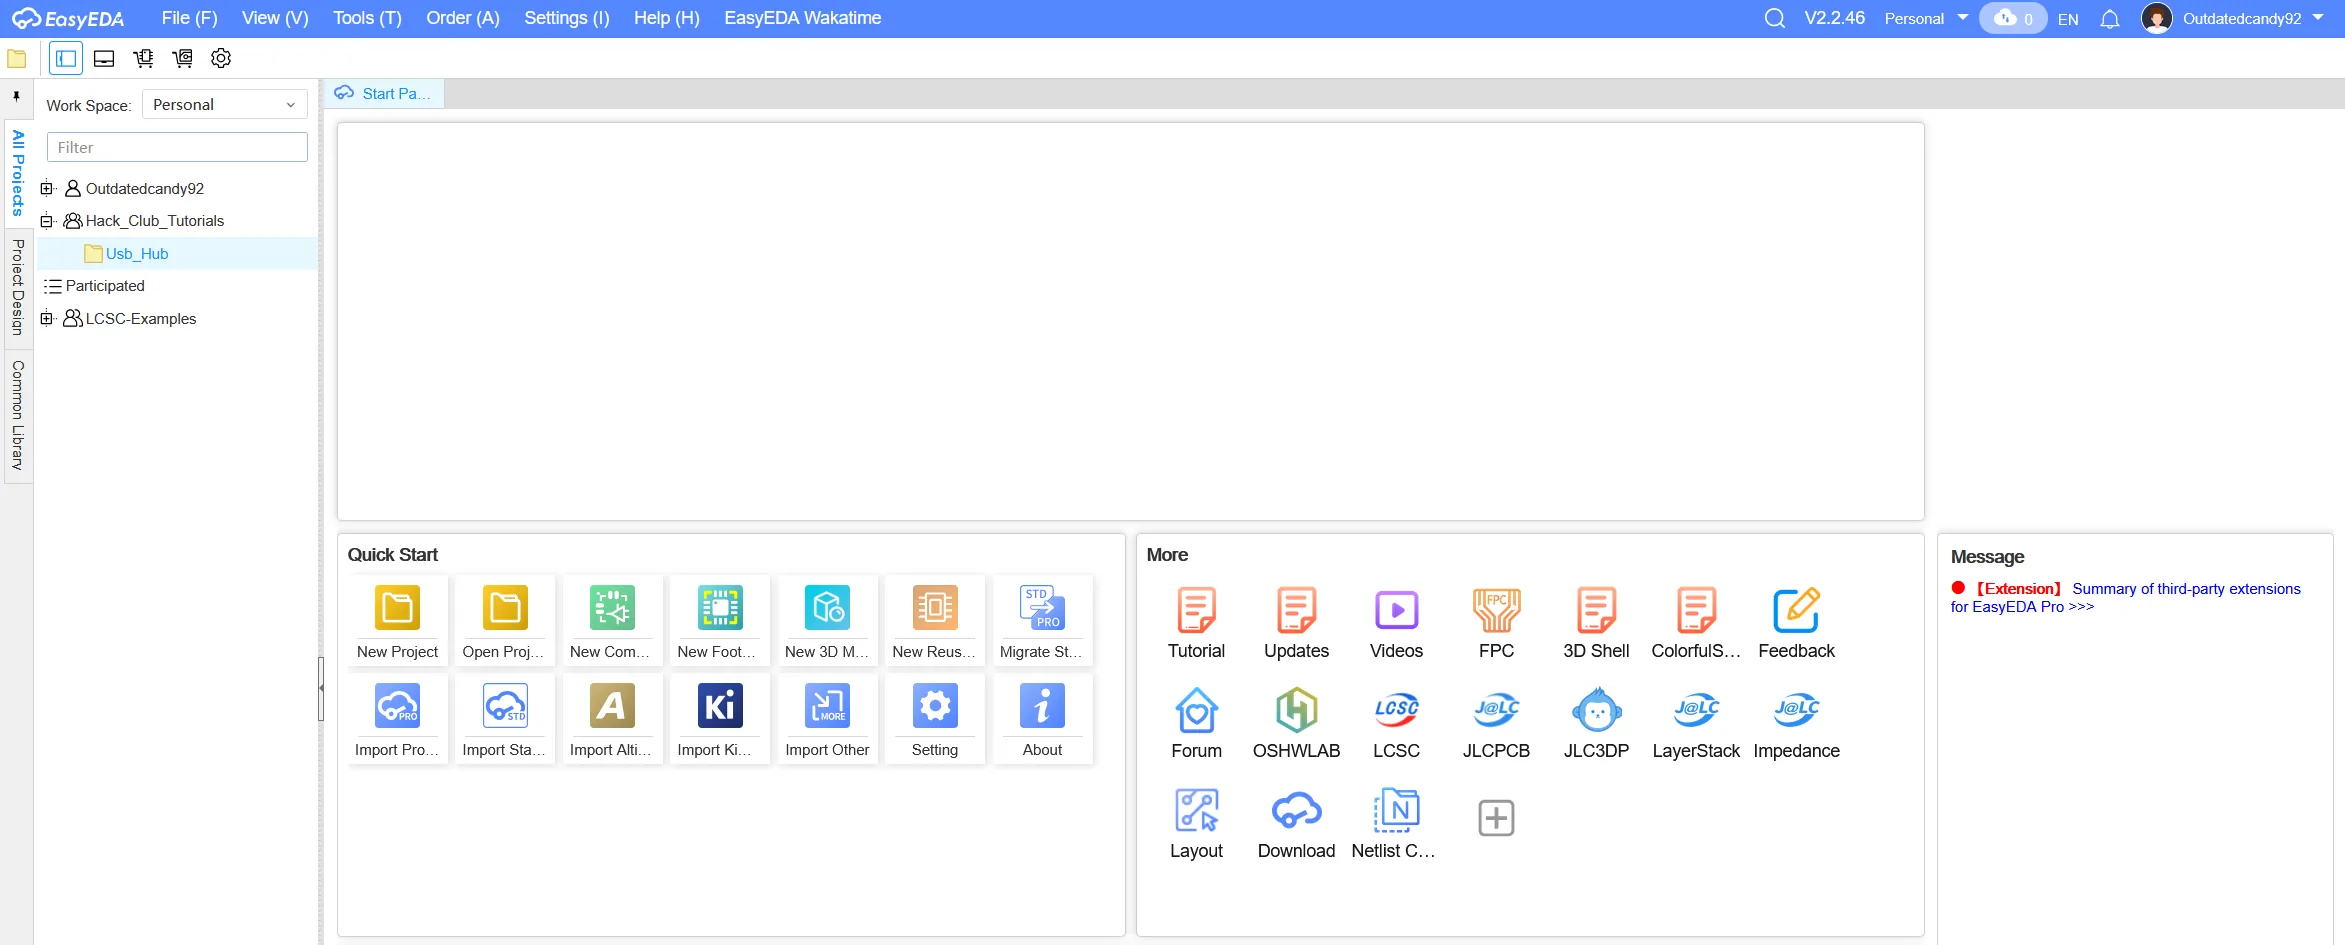Screen dimensions: 2345x945
Task: Open Netlist Compare tool
Action: coord(1396,823)
